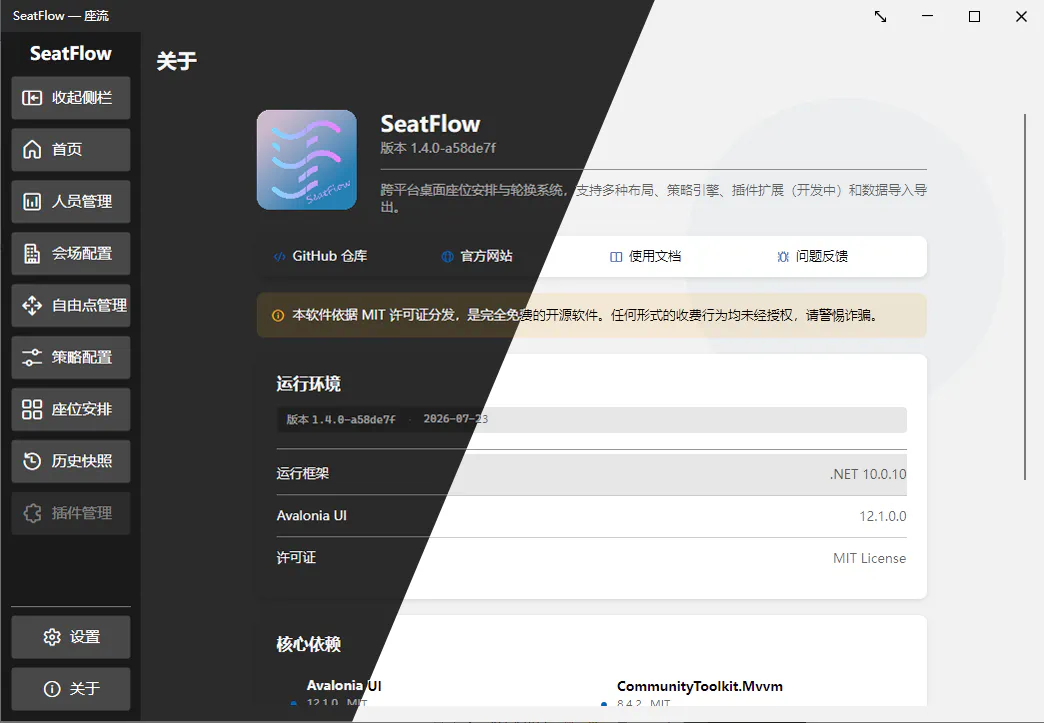Select the build date 2026-07-23
The width and height of the screenshot is (1044, 723).
455,419
